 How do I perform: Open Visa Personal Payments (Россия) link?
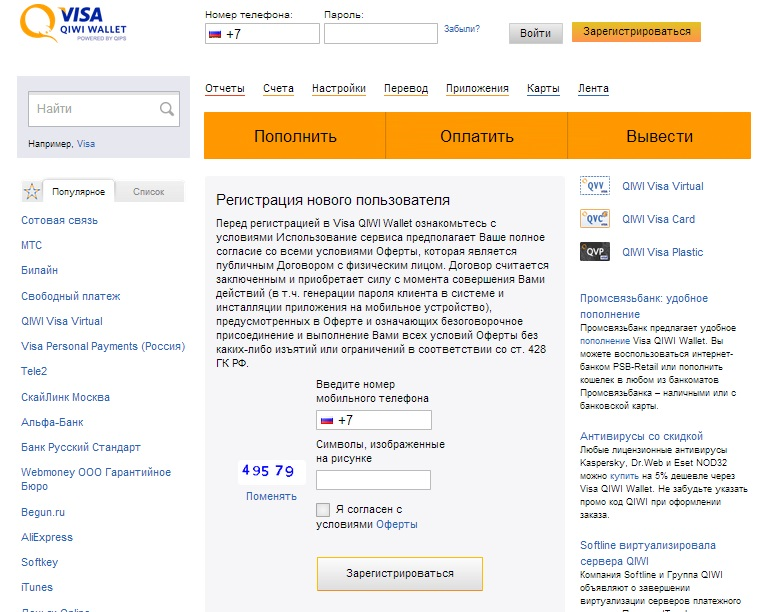pos(103,346)
